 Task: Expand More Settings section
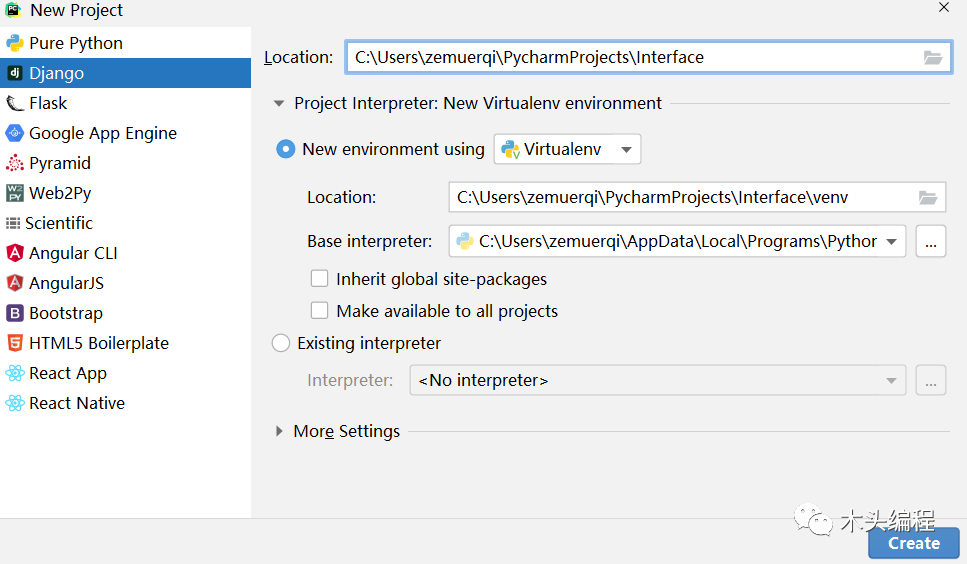(x=279, y=431)
